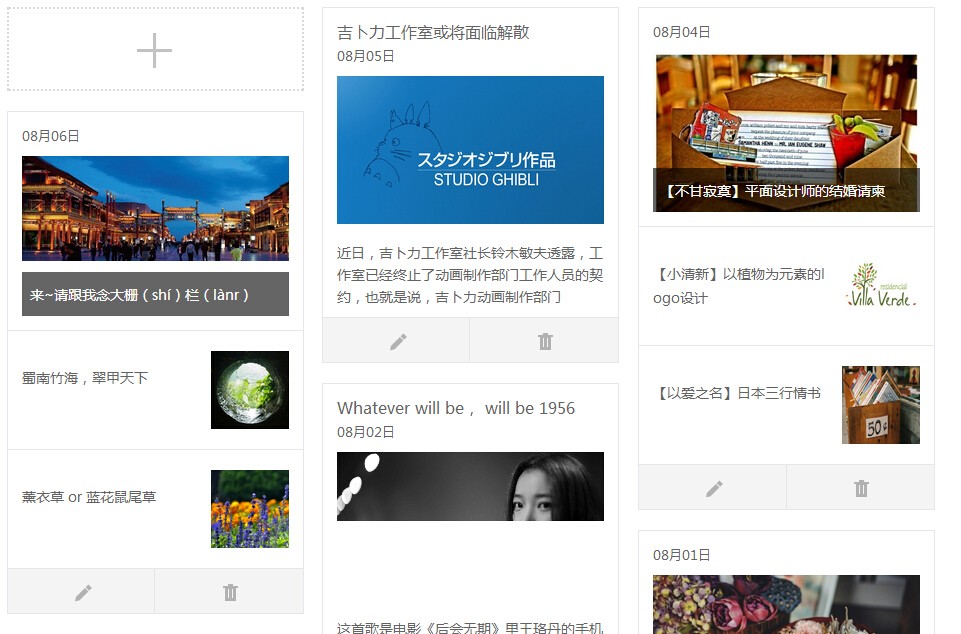Delete the 08月06日 card with trash icon
Image resolution: width=961 pixels, height=634 pixels.
(x=230, y=592)
